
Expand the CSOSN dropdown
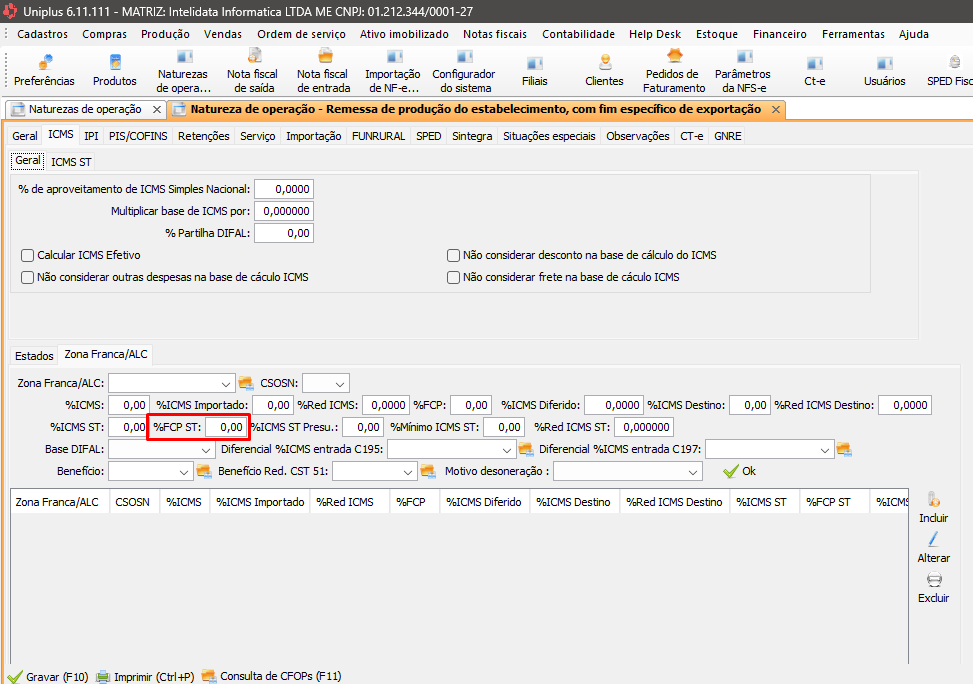click(x=339, y=383)
